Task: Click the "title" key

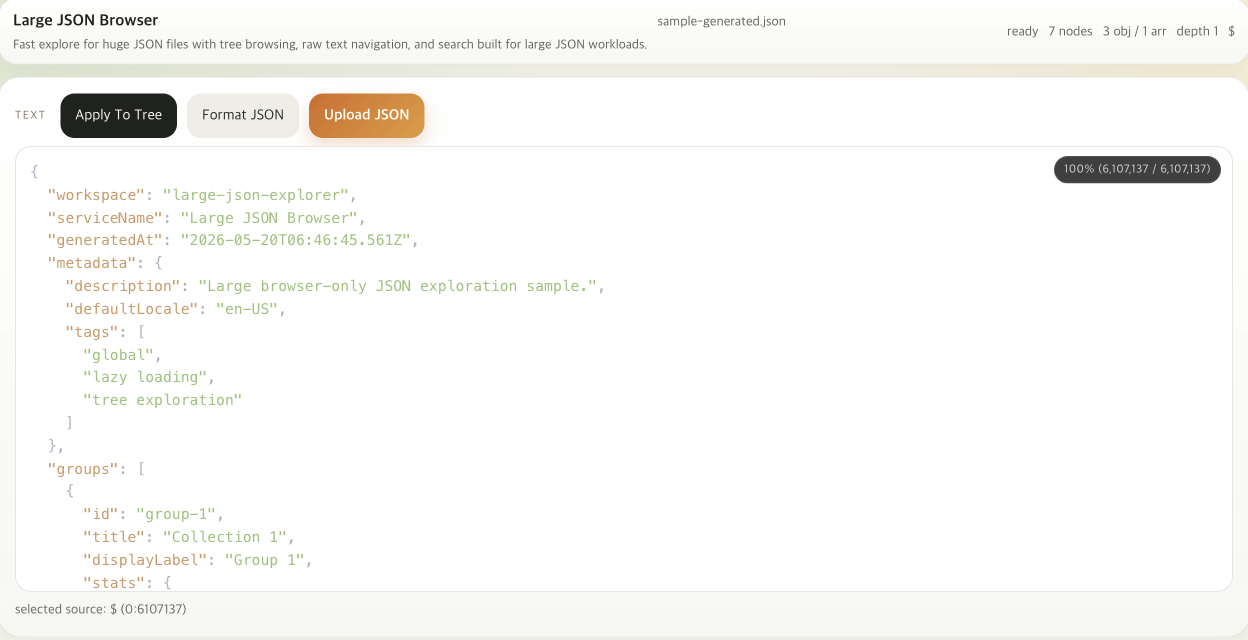Action: click(114, 537)
